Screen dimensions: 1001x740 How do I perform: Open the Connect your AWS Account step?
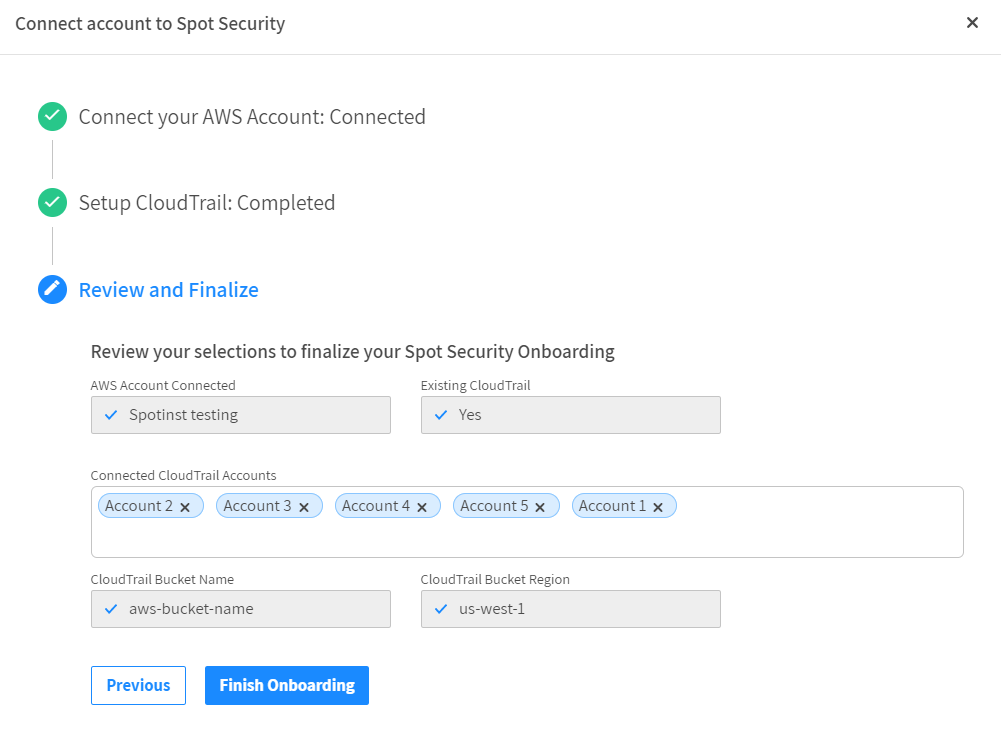pyautogui.click(x=252, y=117)
